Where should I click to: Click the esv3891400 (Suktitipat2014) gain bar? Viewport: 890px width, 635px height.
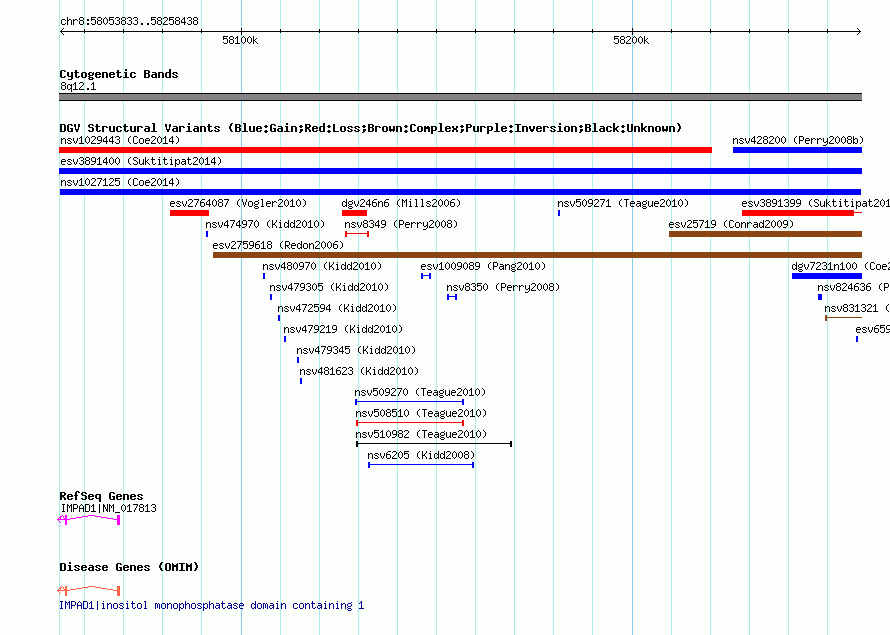pyautogui.click(x=460, y=171)
